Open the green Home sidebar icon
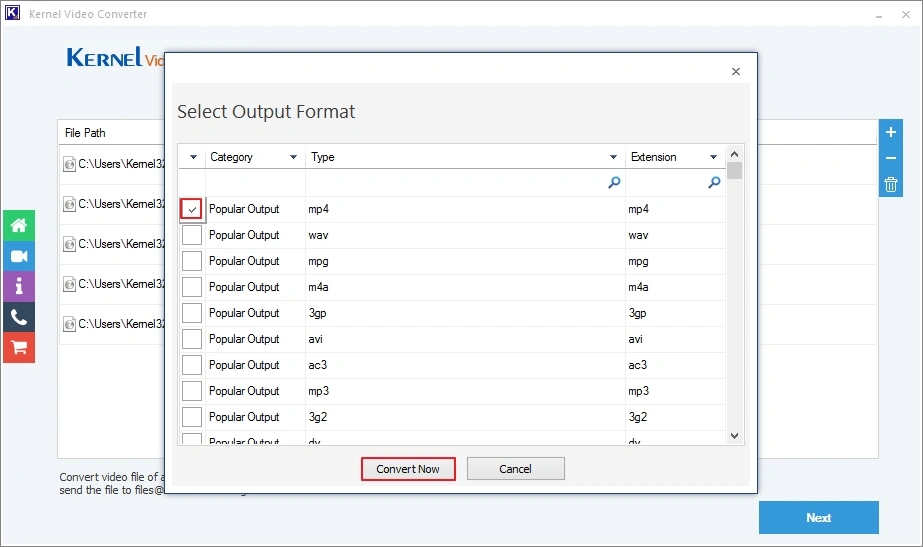This screenshot has height=547, width=923. [x=19, y=226]
